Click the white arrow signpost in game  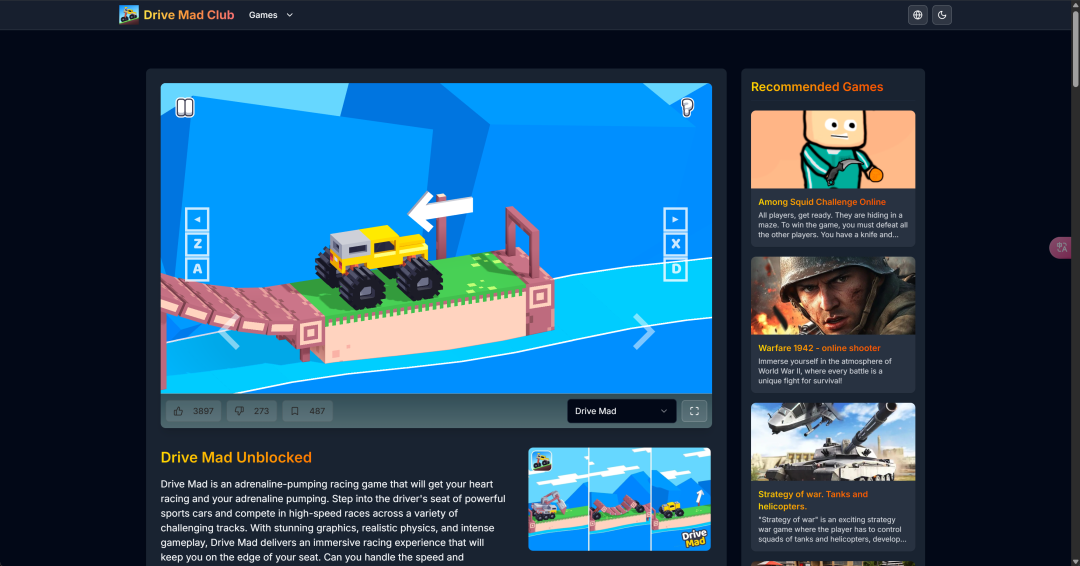click(x=441, y=210)
